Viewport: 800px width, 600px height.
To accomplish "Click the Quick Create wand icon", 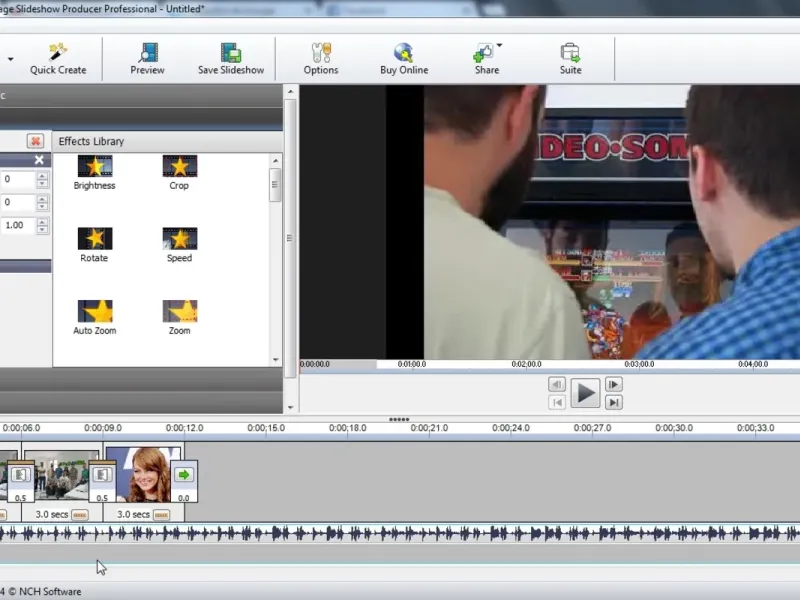I will click(58, 52).
